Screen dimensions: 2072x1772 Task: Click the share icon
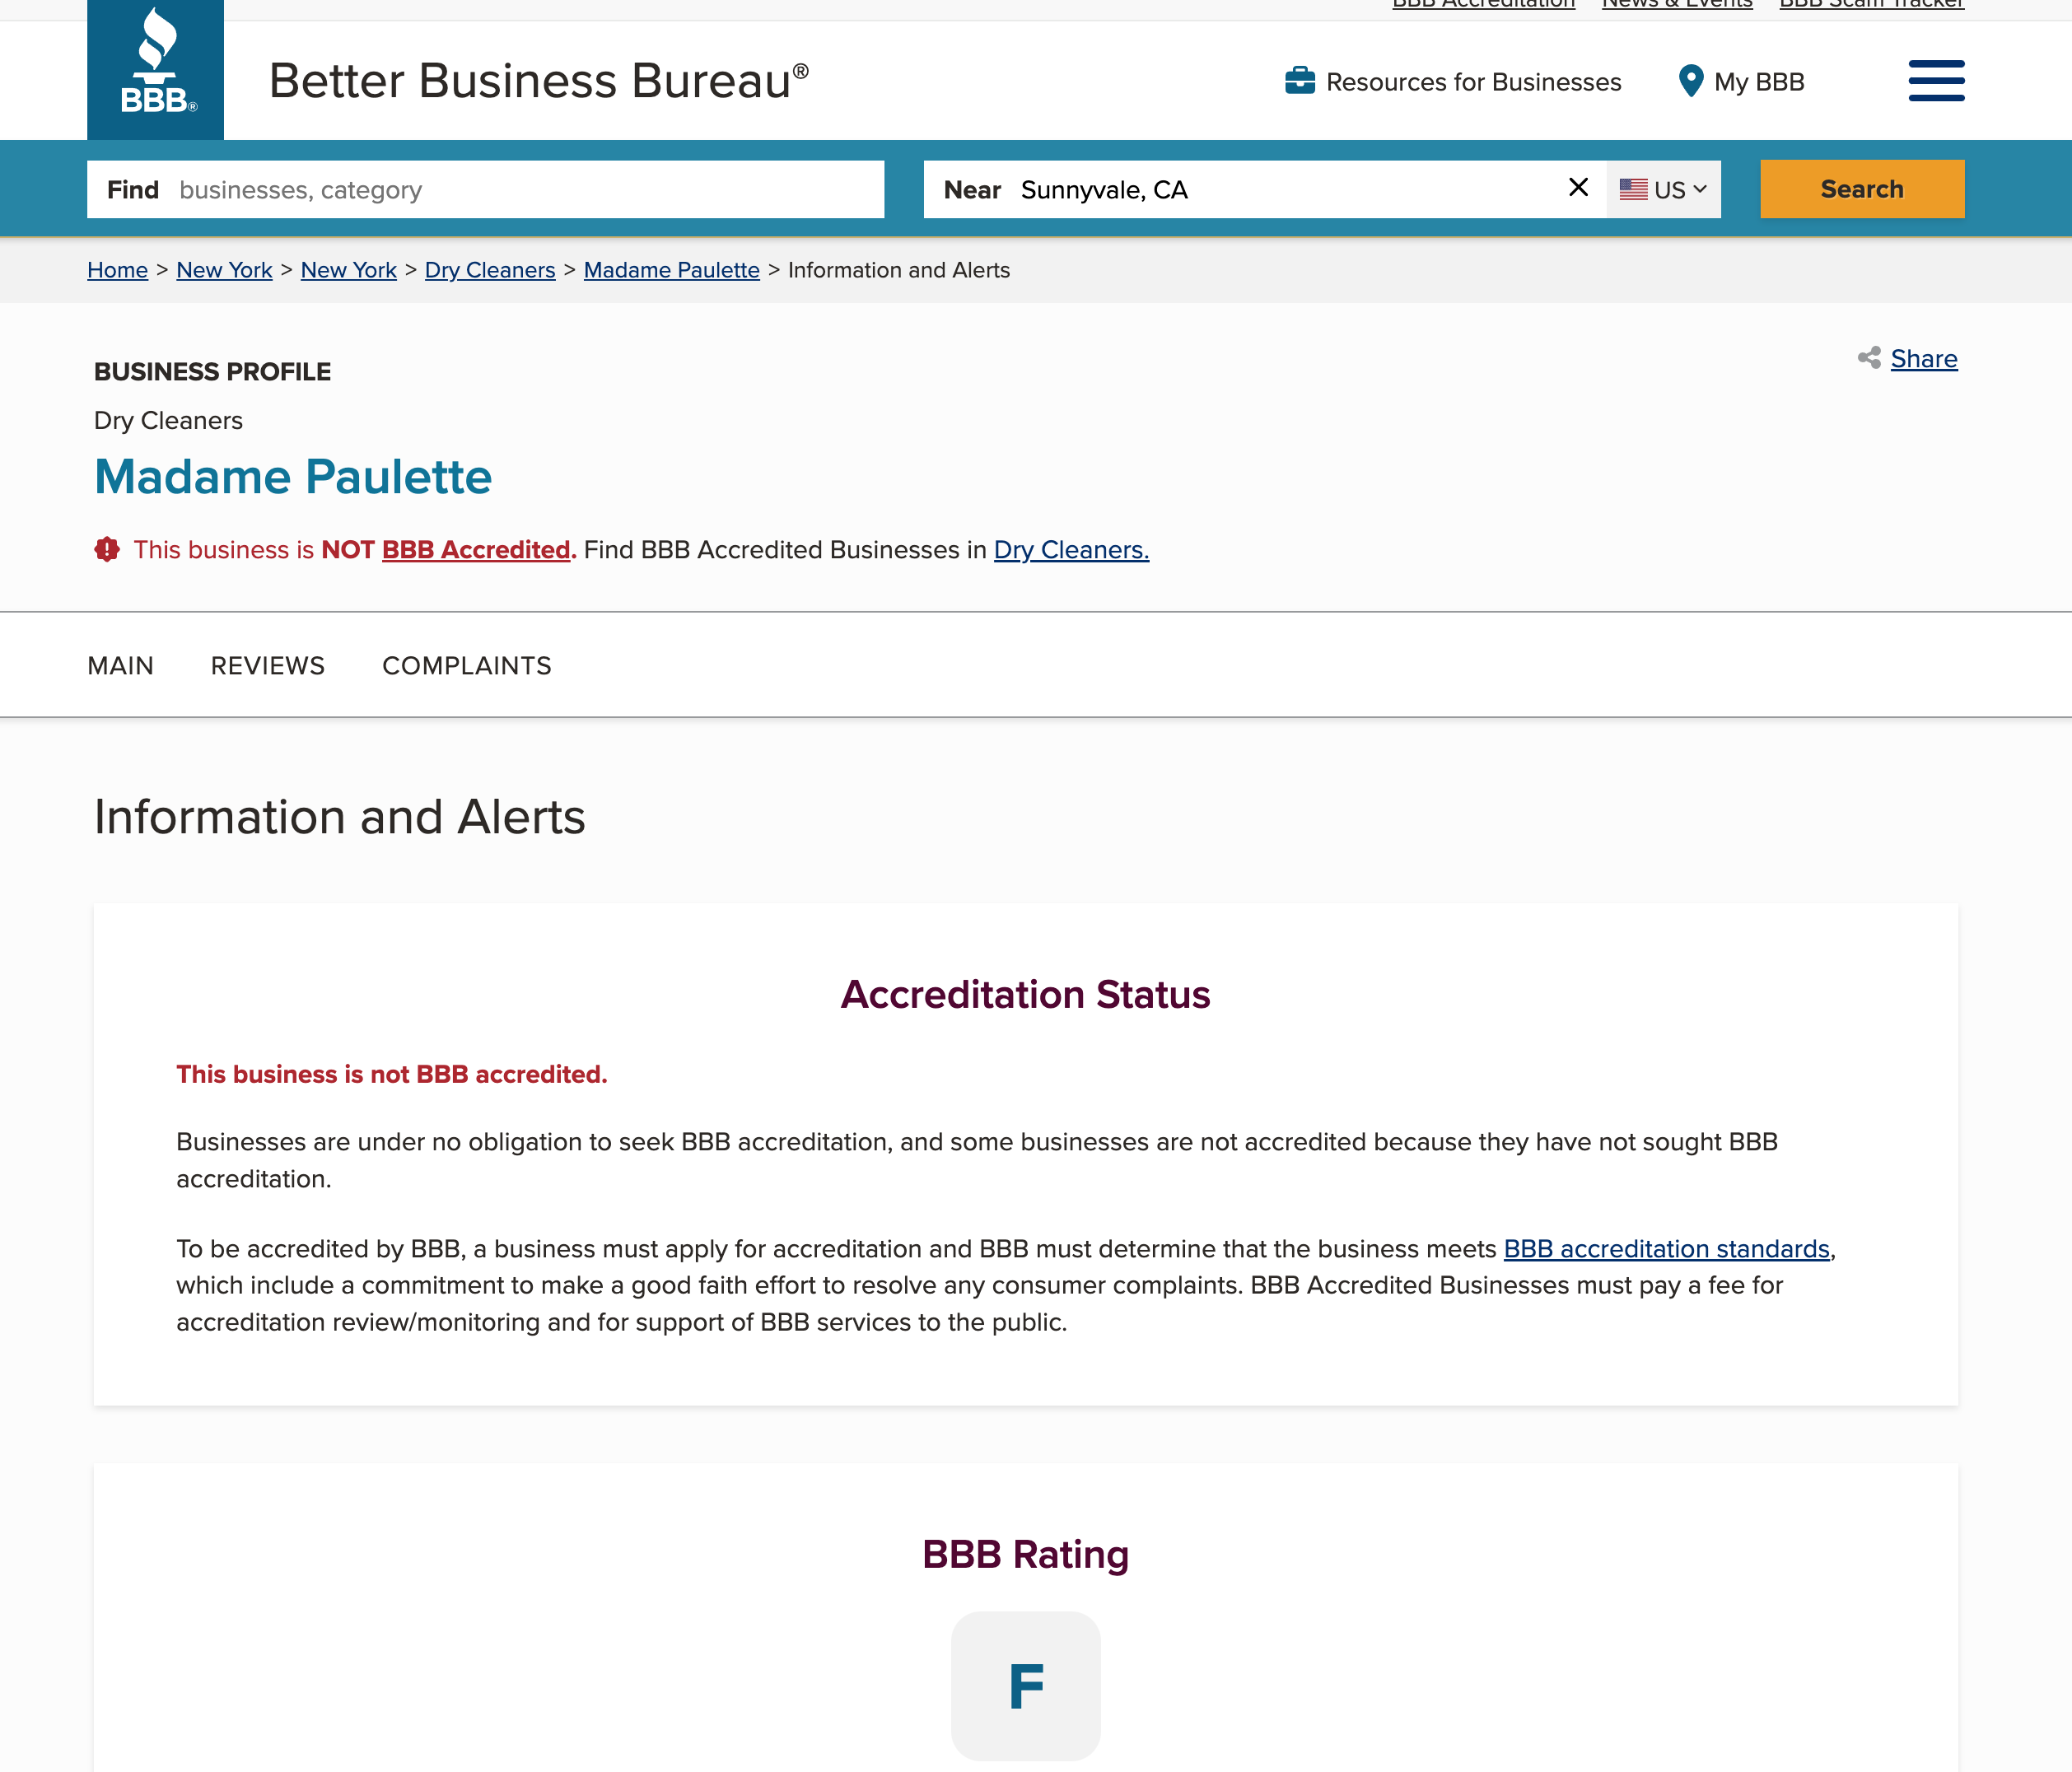coord(1868,358)
